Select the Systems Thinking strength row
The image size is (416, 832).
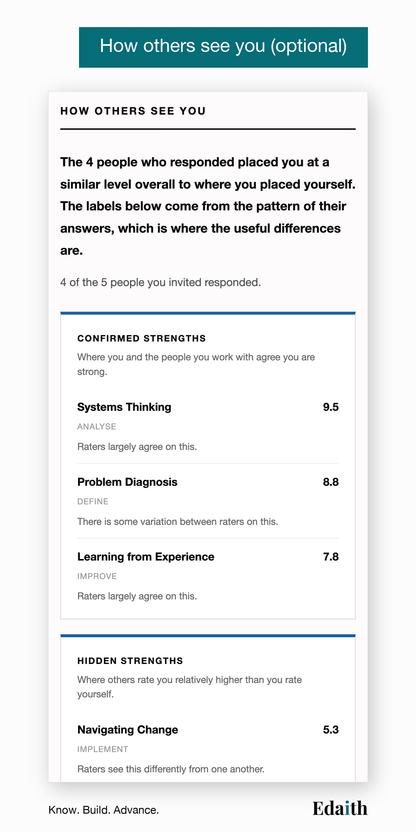click(208, 427)
